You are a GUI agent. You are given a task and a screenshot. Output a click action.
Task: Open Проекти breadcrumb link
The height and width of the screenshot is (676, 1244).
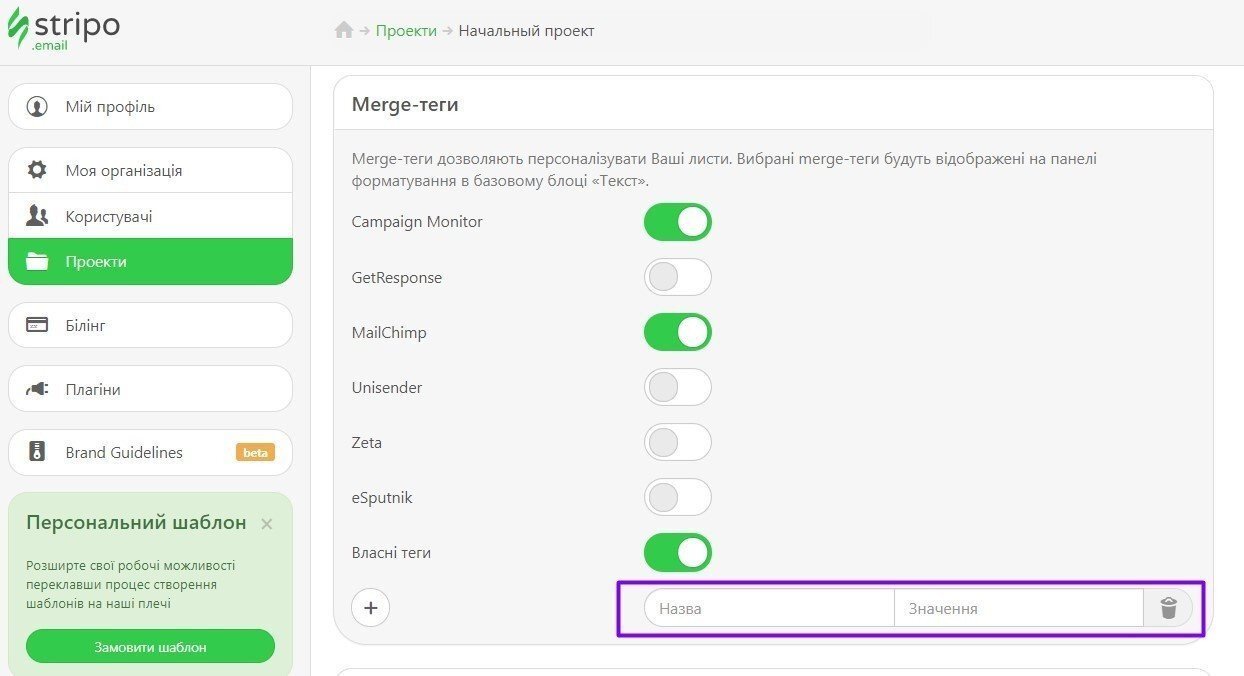(406, 31)
